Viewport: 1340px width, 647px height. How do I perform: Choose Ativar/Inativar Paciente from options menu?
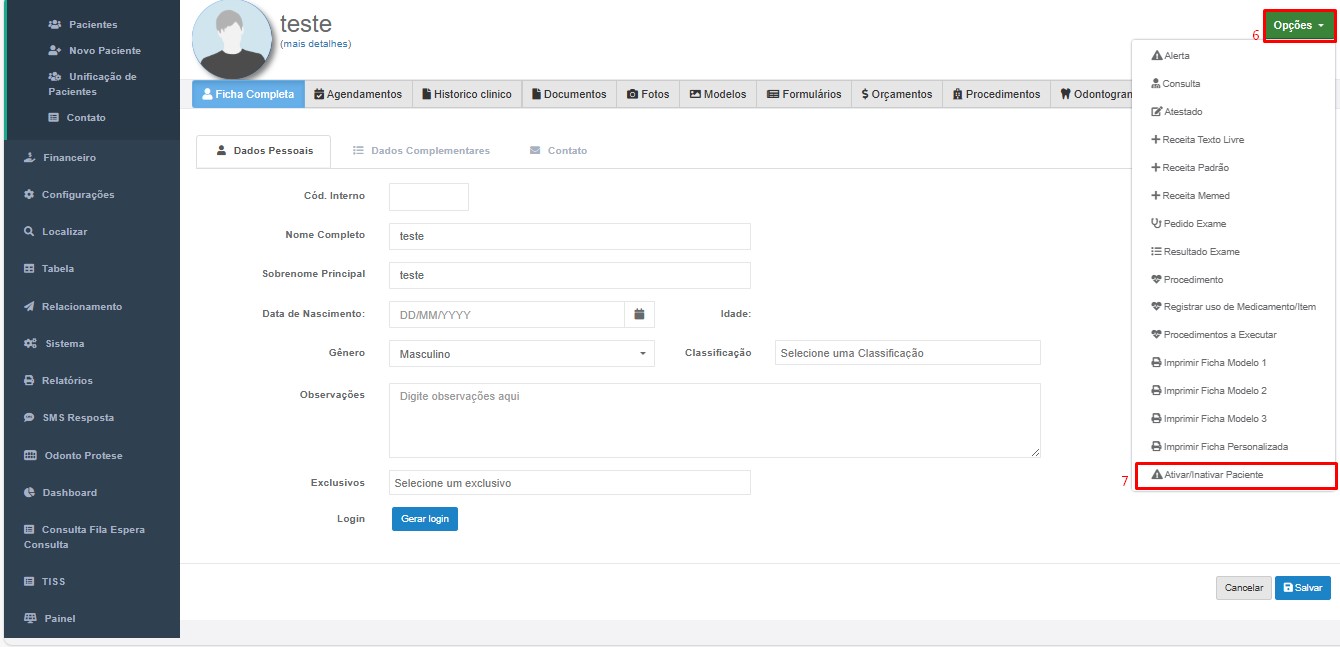tap(1213, 475)
